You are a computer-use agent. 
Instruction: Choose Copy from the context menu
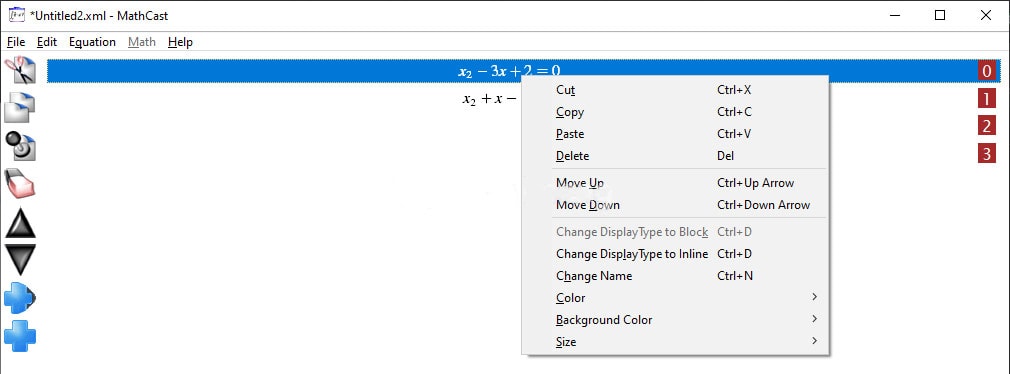tap(675, 112)
